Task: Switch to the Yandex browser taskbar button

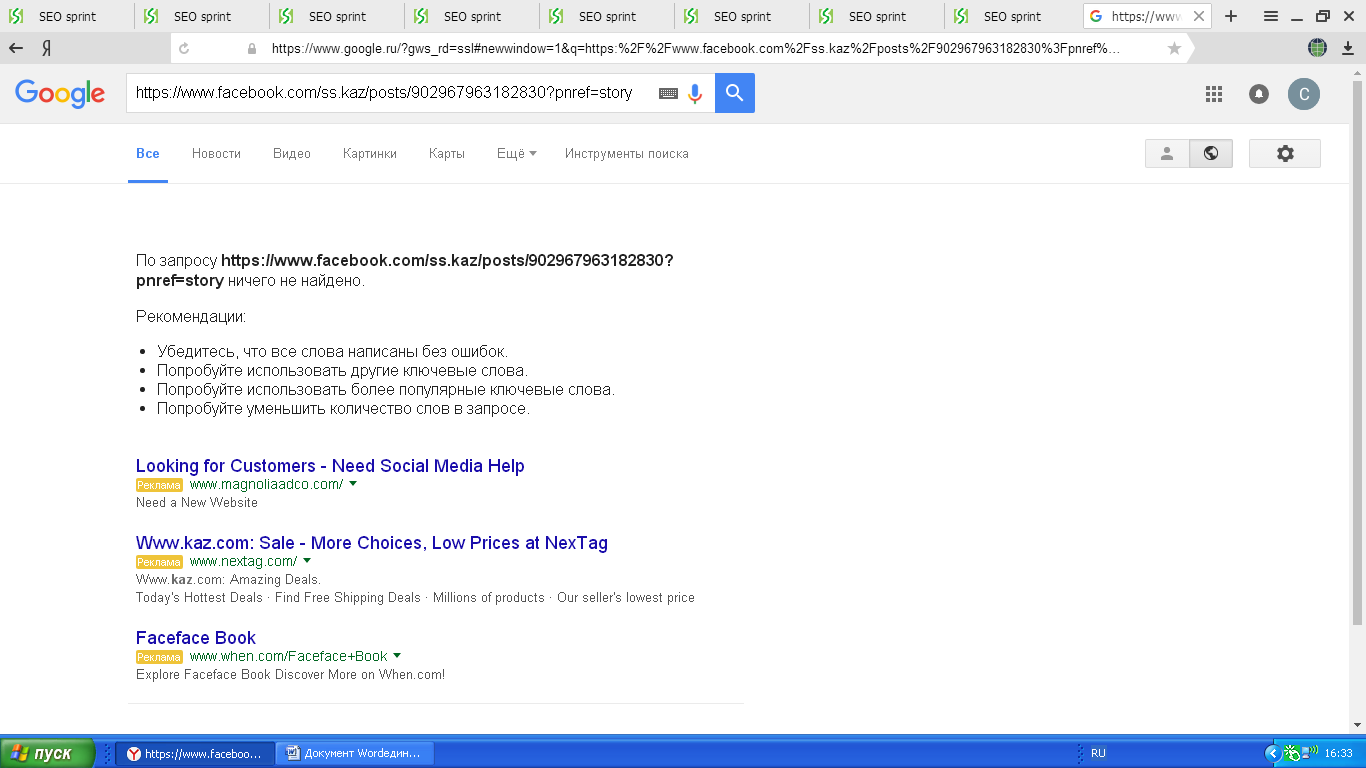Action: tap(193, 753)
